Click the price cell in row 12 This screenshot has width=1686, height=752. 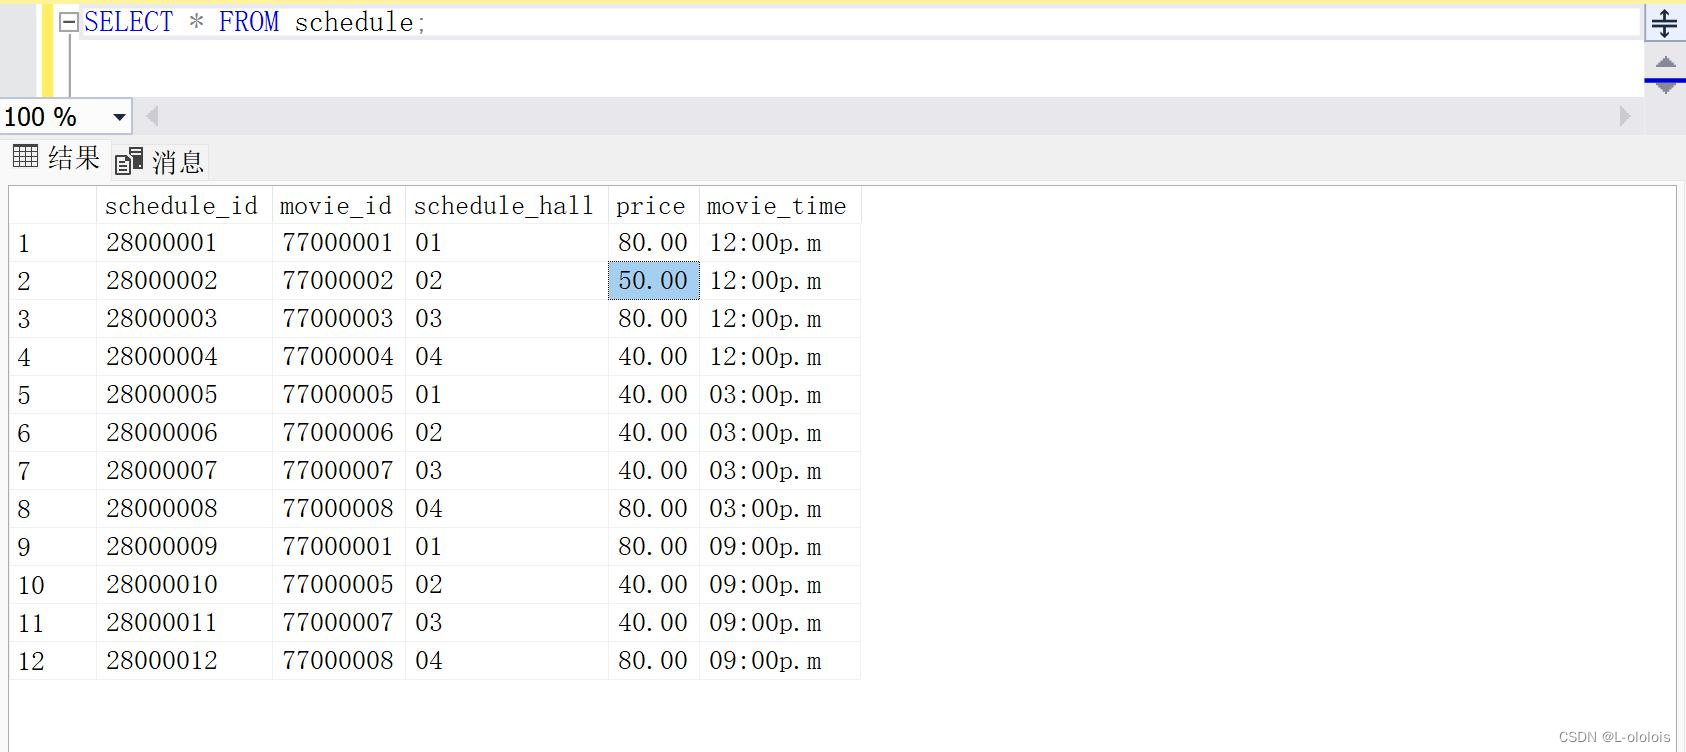pyautogui.click(x=653, y=661)
